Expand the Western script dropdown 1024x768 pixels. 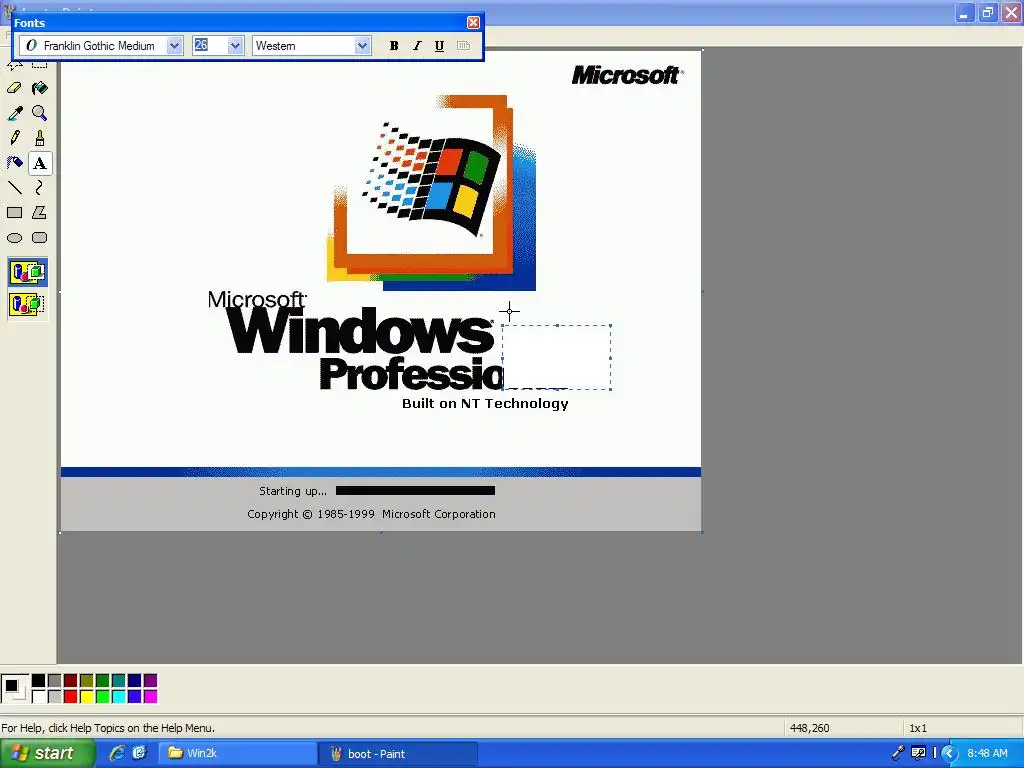(x=362, y=46)
